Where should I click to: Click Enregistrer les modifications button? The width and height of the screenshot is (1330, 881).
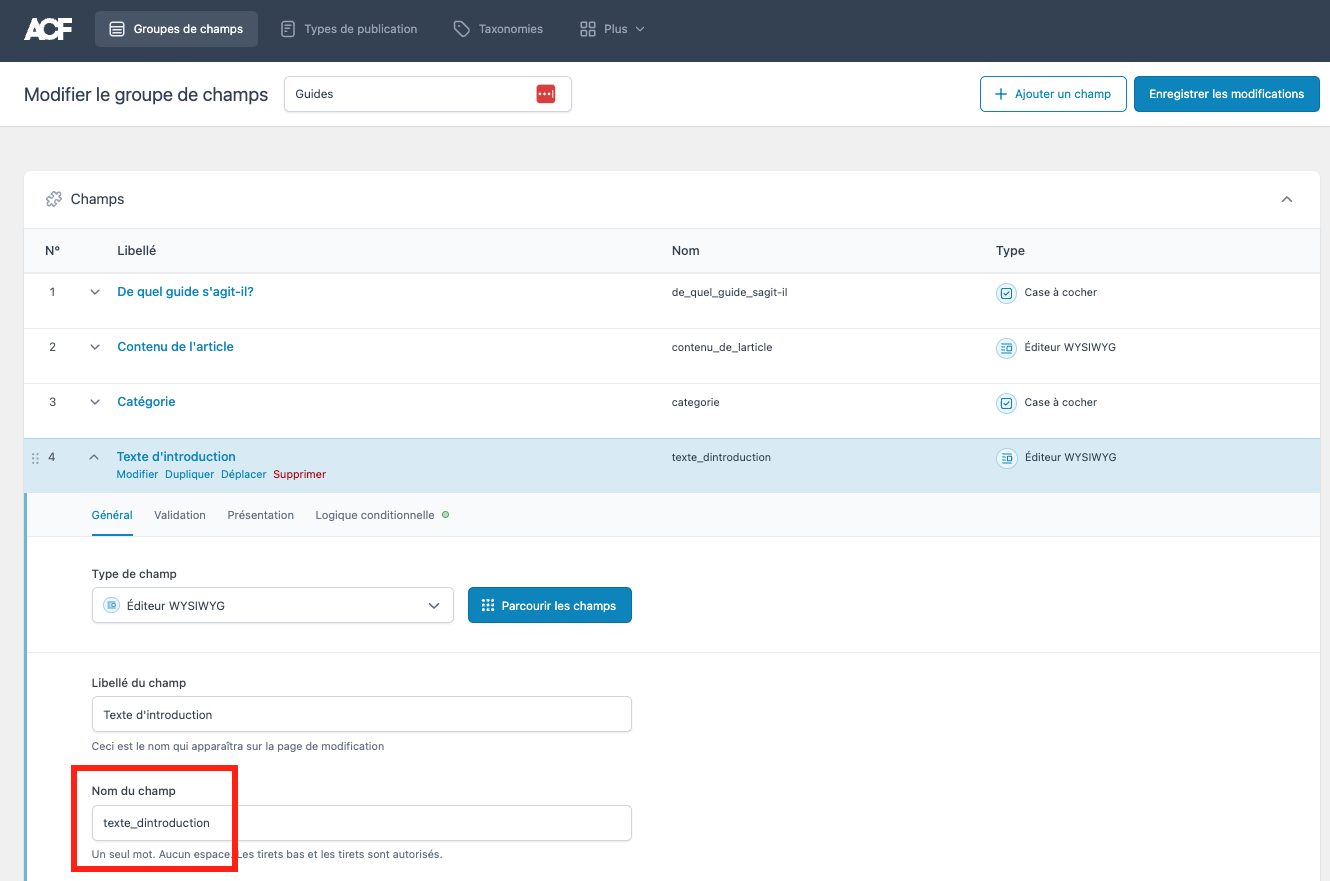coord(1226,94)
